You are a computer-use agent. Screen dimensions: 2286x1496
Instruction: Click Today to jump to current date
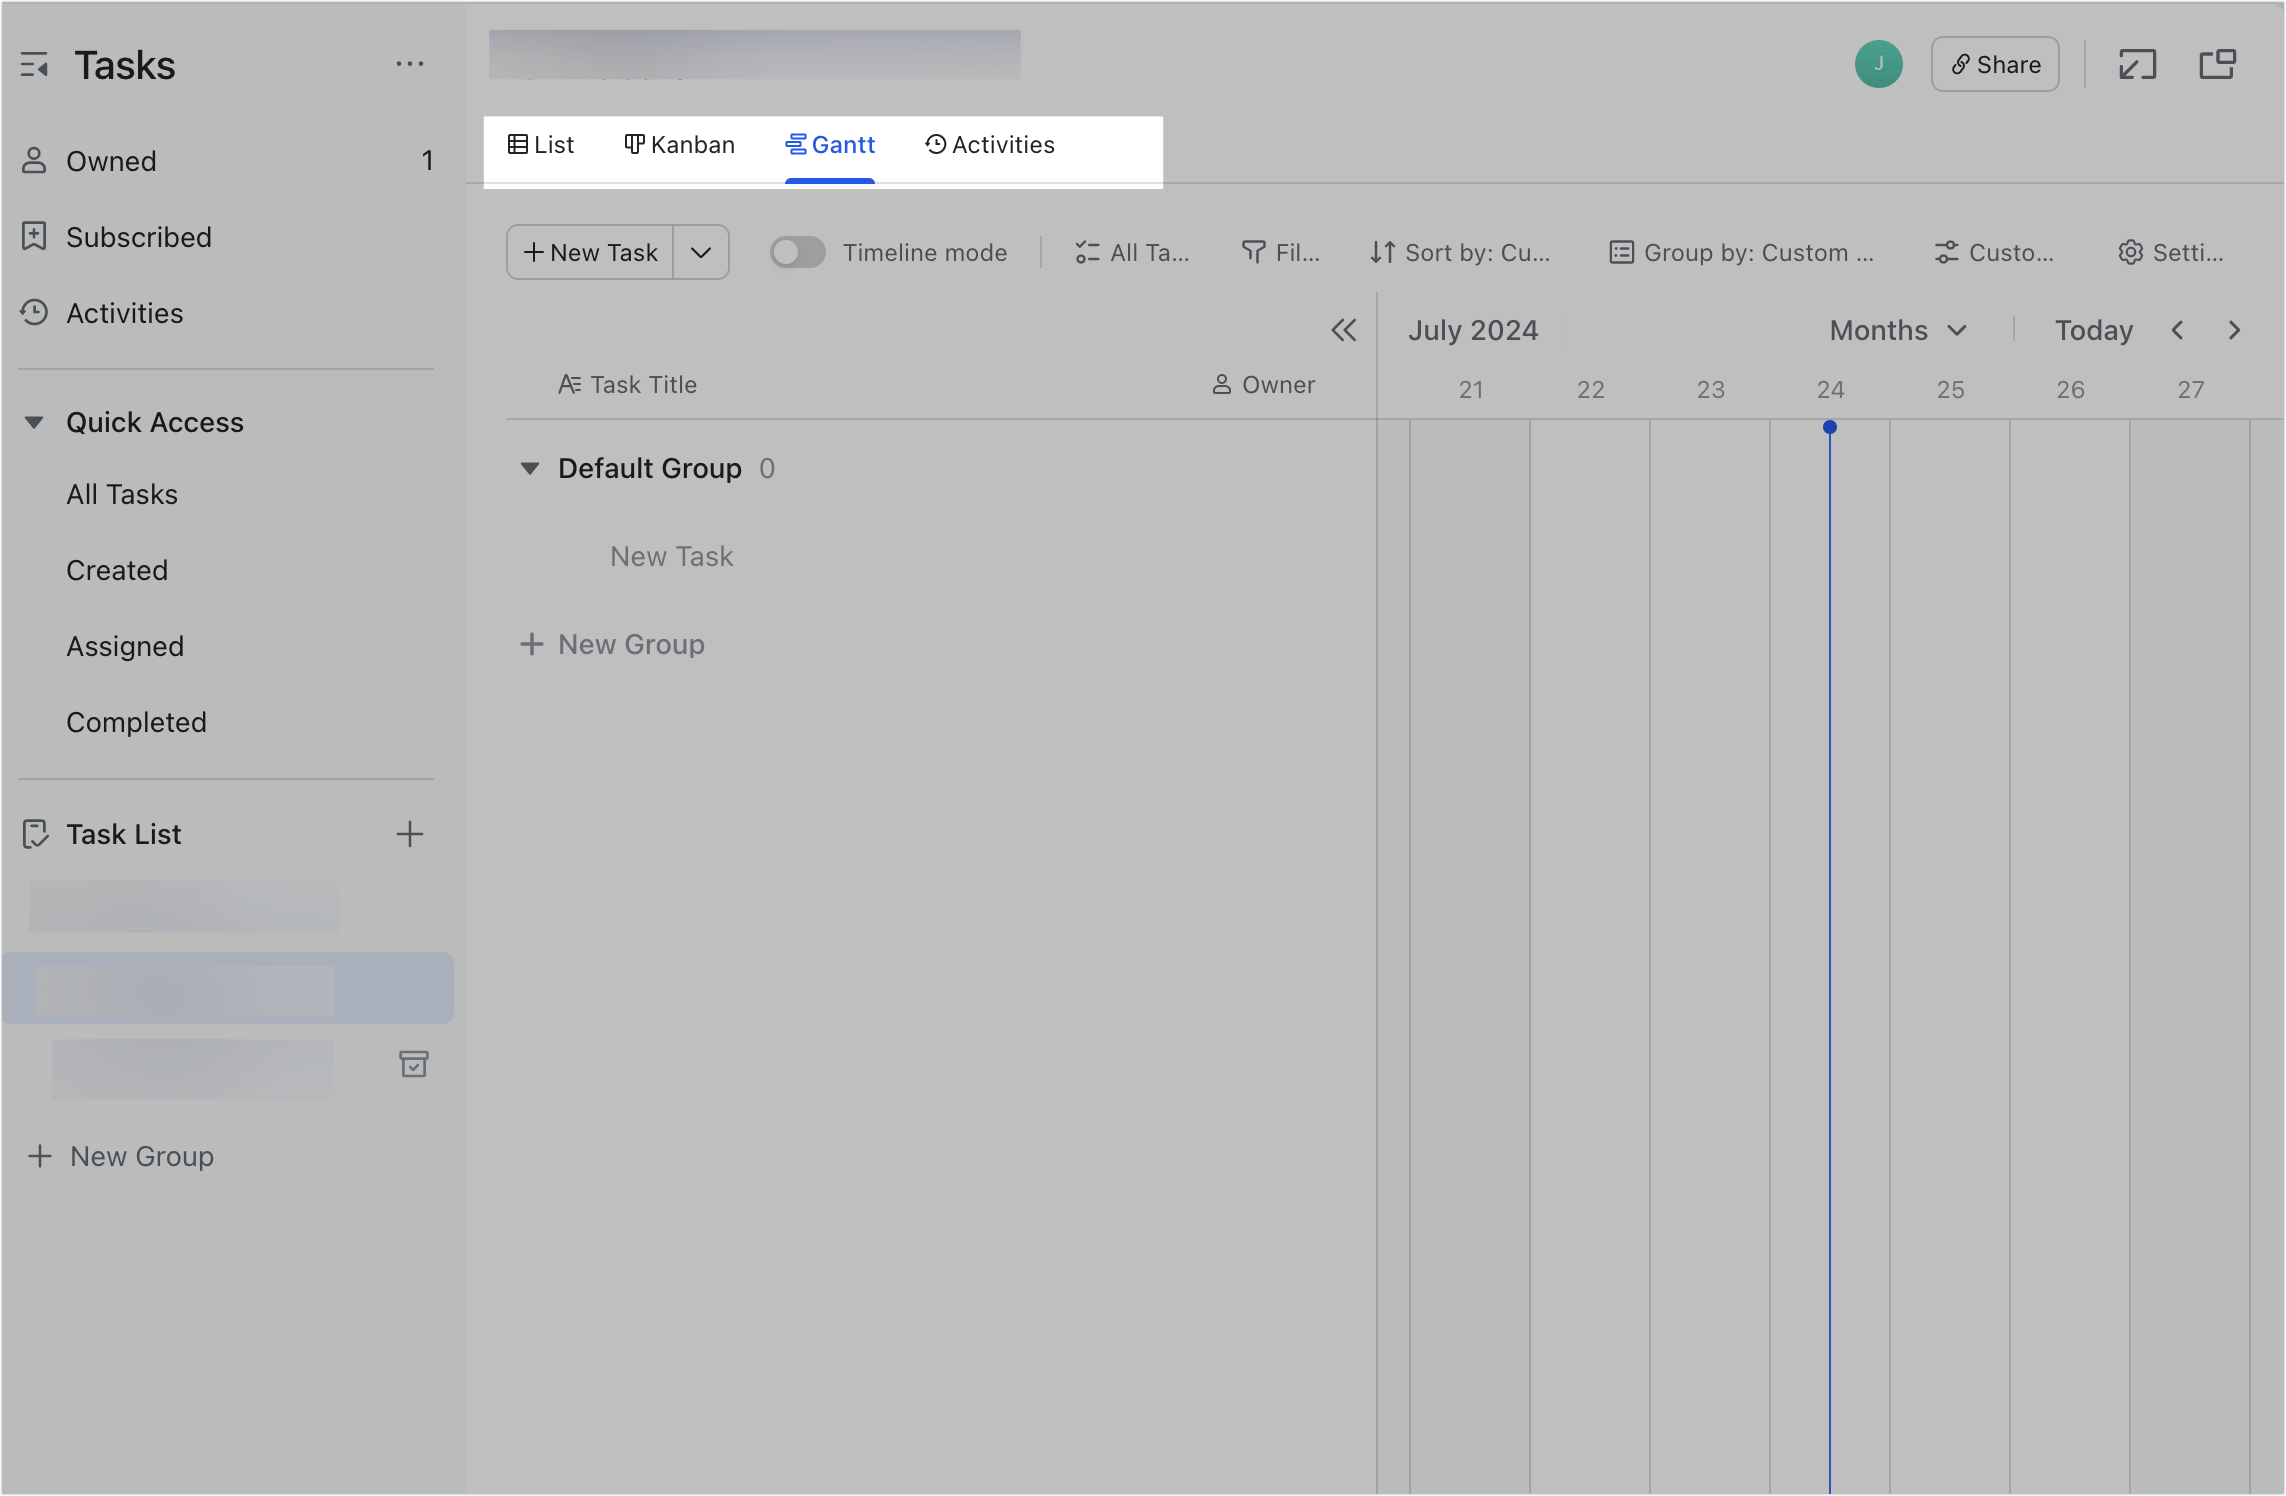[x=2093, y=330]
